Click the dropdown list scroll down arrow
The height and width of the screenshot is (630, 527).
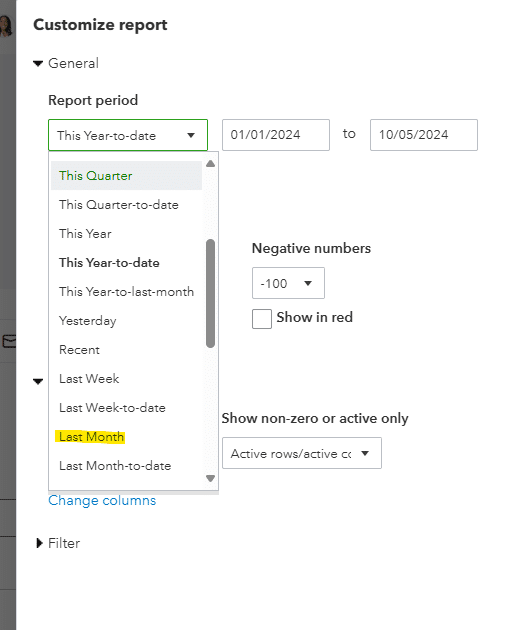pos(210,478)
